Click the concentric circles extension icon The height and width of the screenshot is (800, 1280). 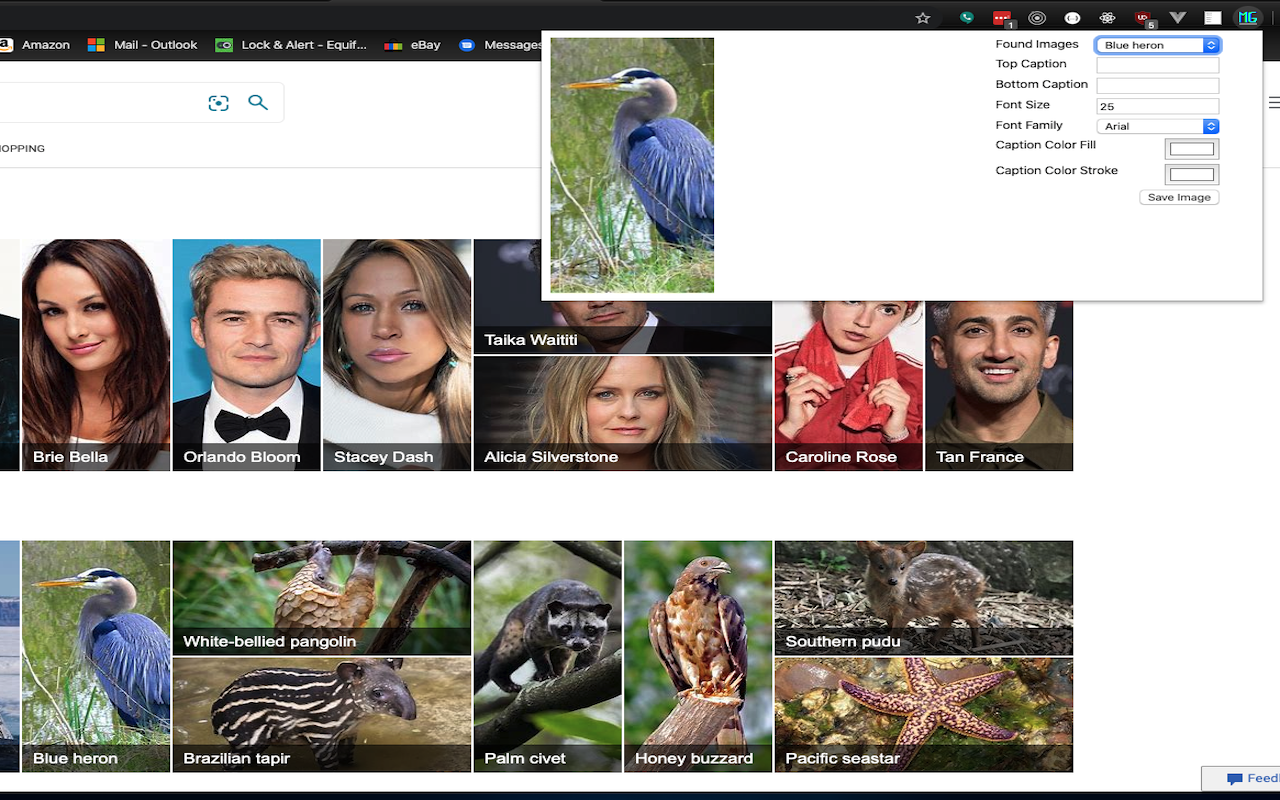[x=1037, y=17]
